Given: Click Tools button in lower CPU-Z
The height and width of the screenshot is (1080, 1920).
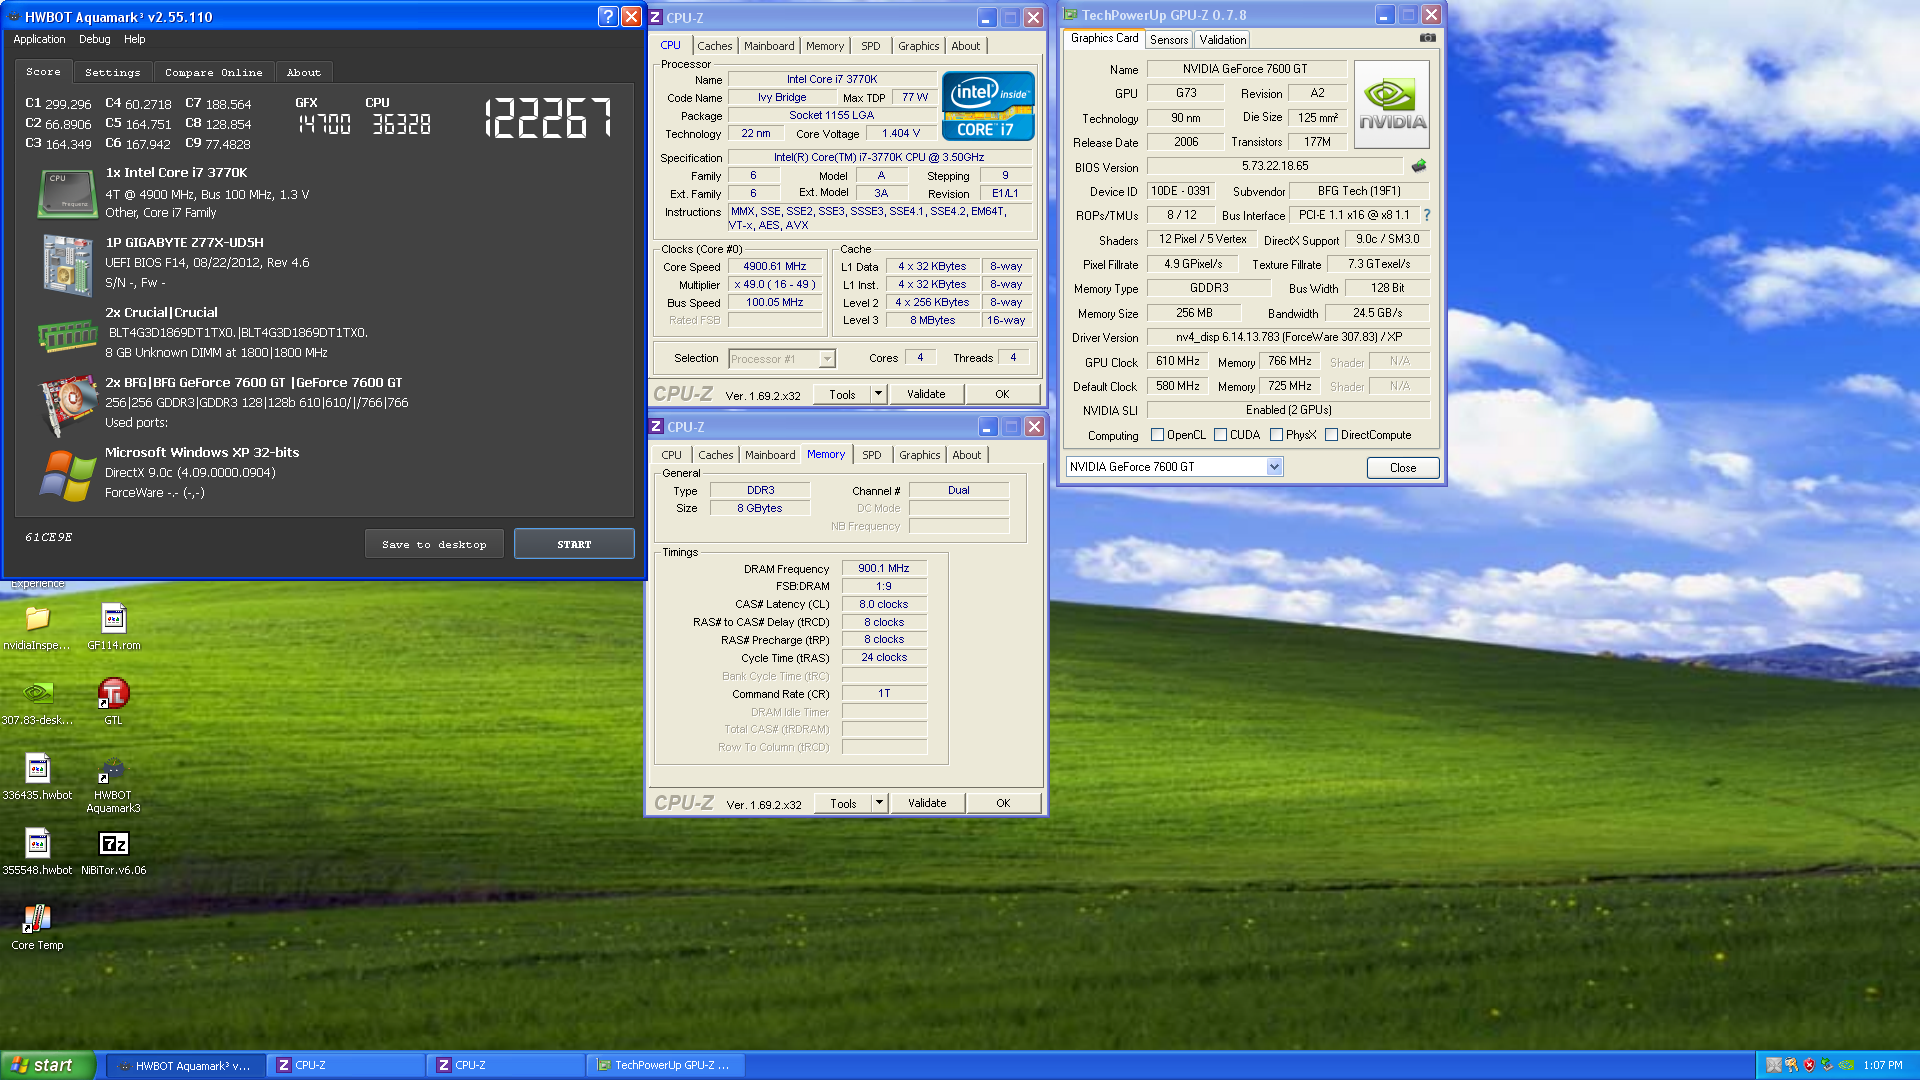Looking at the screenshot, I should tap(843, 803).
